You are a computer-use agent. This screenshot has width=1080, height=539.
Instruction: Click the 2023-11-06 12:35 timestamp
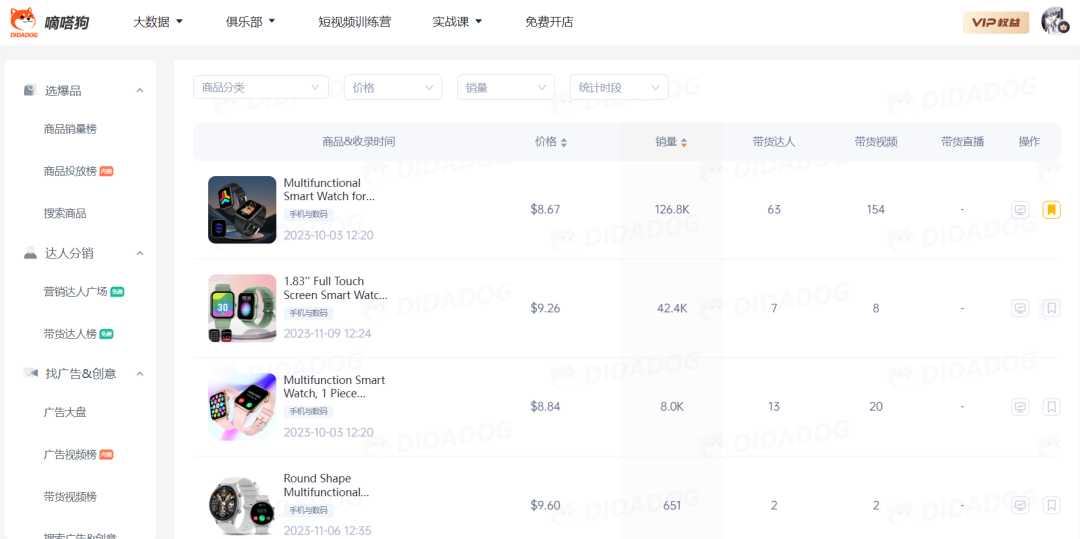327,531
